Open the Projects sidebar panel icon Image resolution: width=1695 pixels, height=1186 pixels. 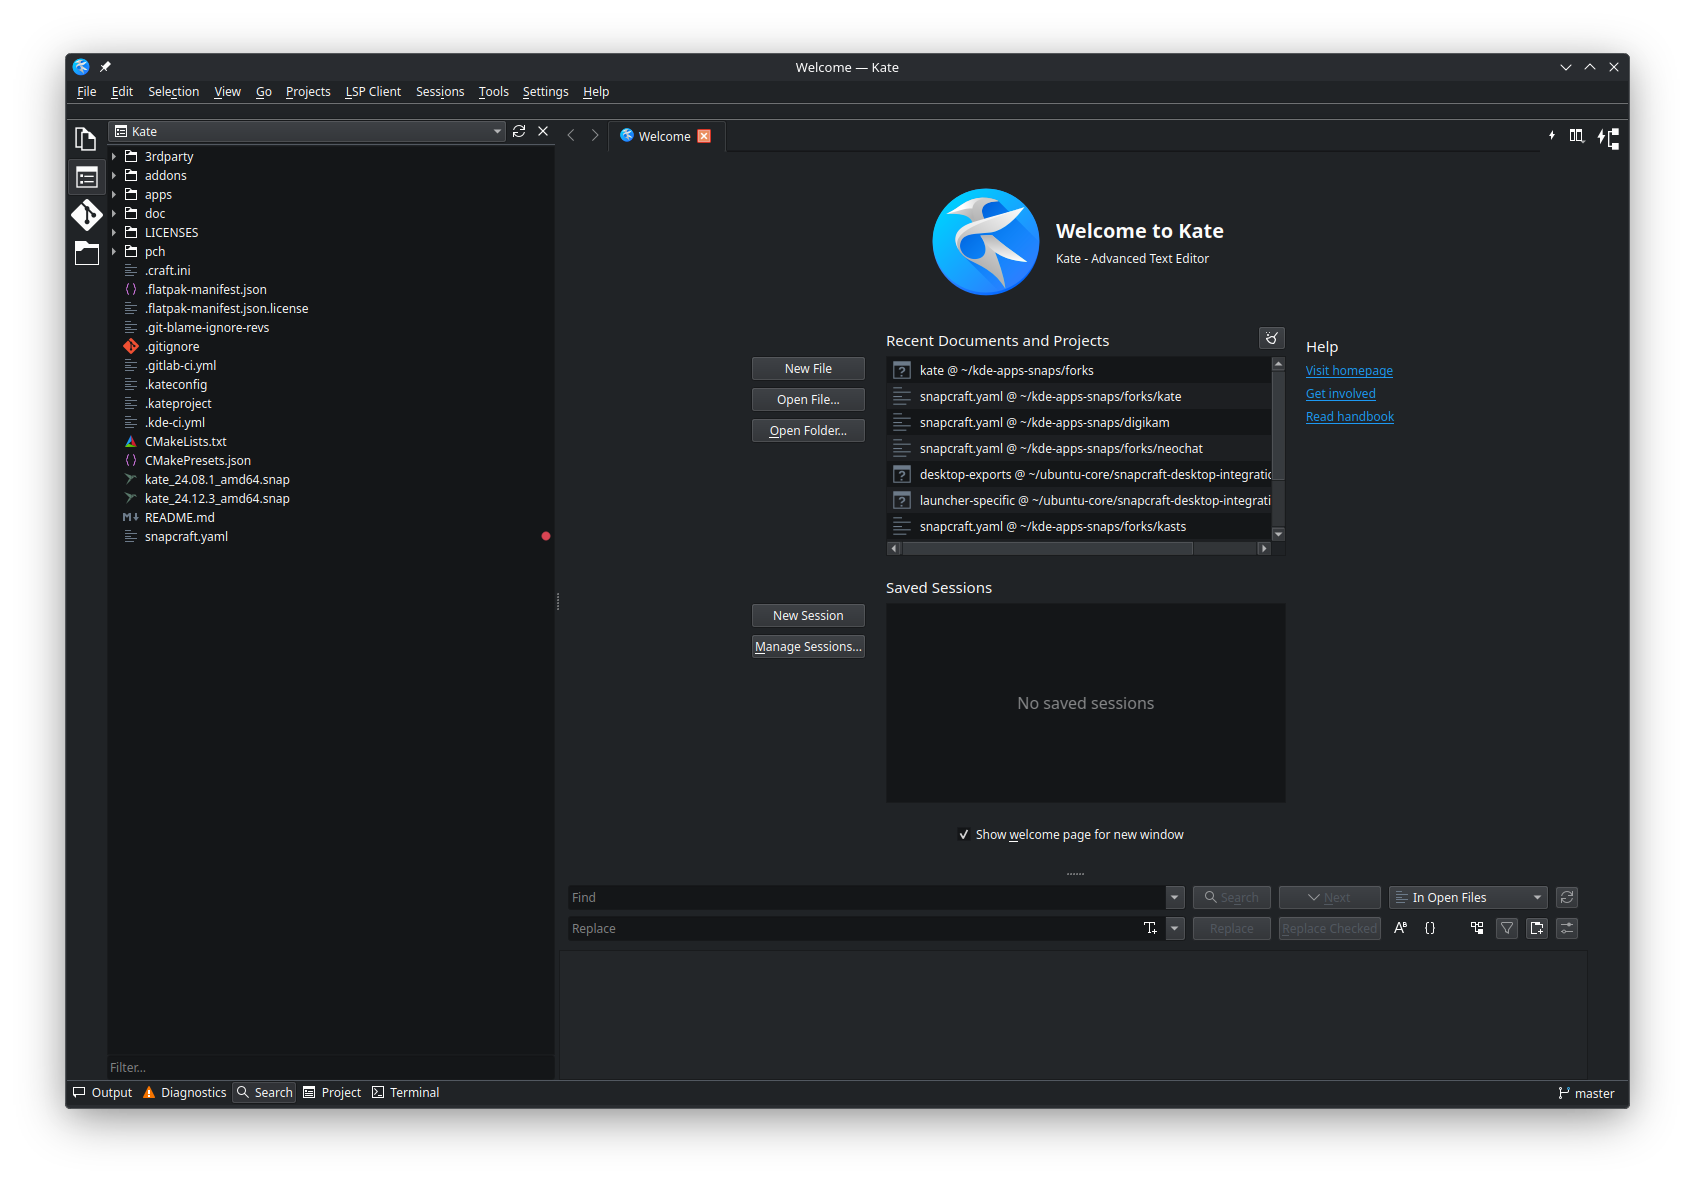point(87,178)
